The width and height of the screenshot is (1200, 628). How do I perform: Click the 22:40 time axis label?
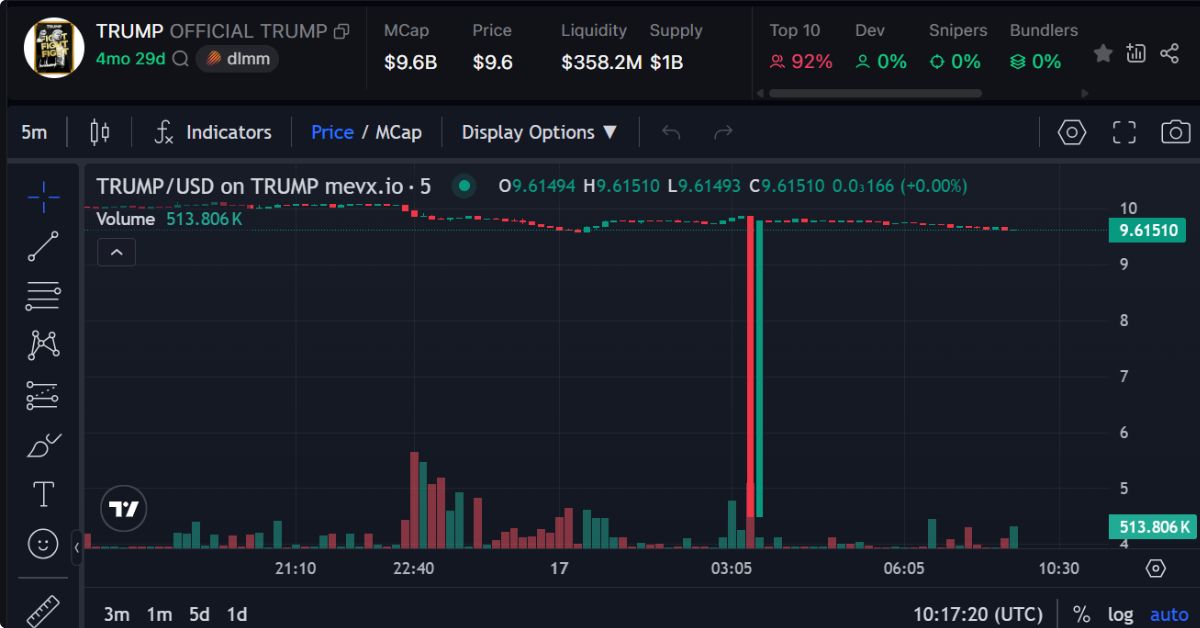click(x=413, y=568)
